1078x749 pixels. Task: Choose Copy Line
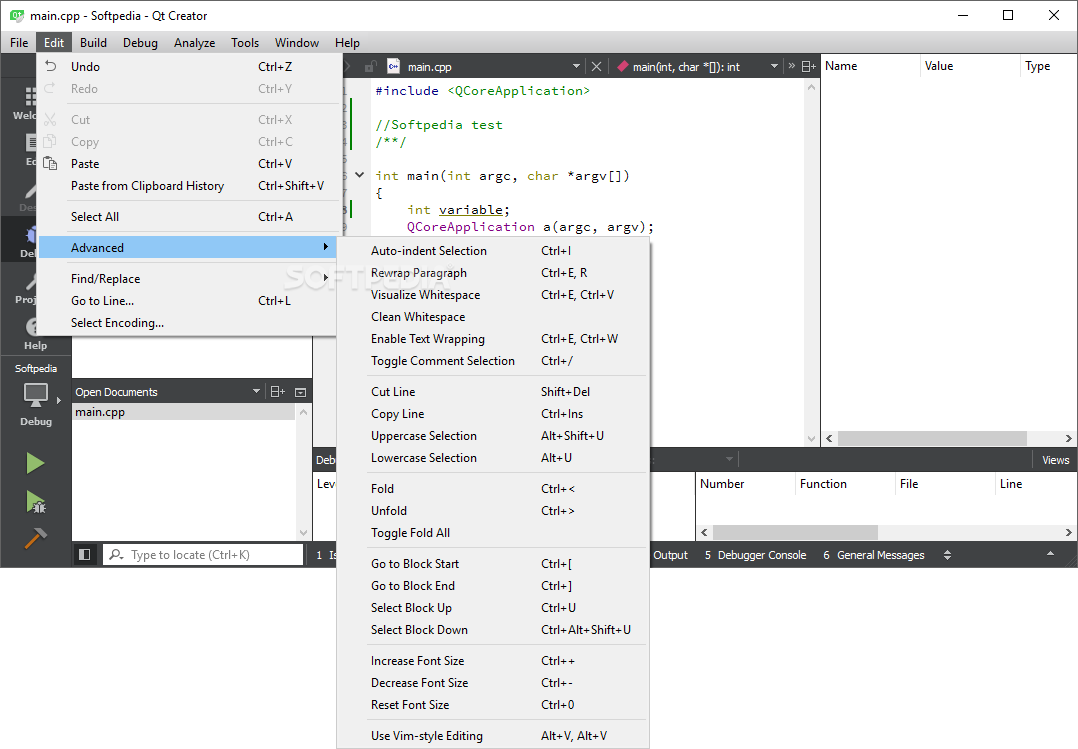tap(493, 414)
